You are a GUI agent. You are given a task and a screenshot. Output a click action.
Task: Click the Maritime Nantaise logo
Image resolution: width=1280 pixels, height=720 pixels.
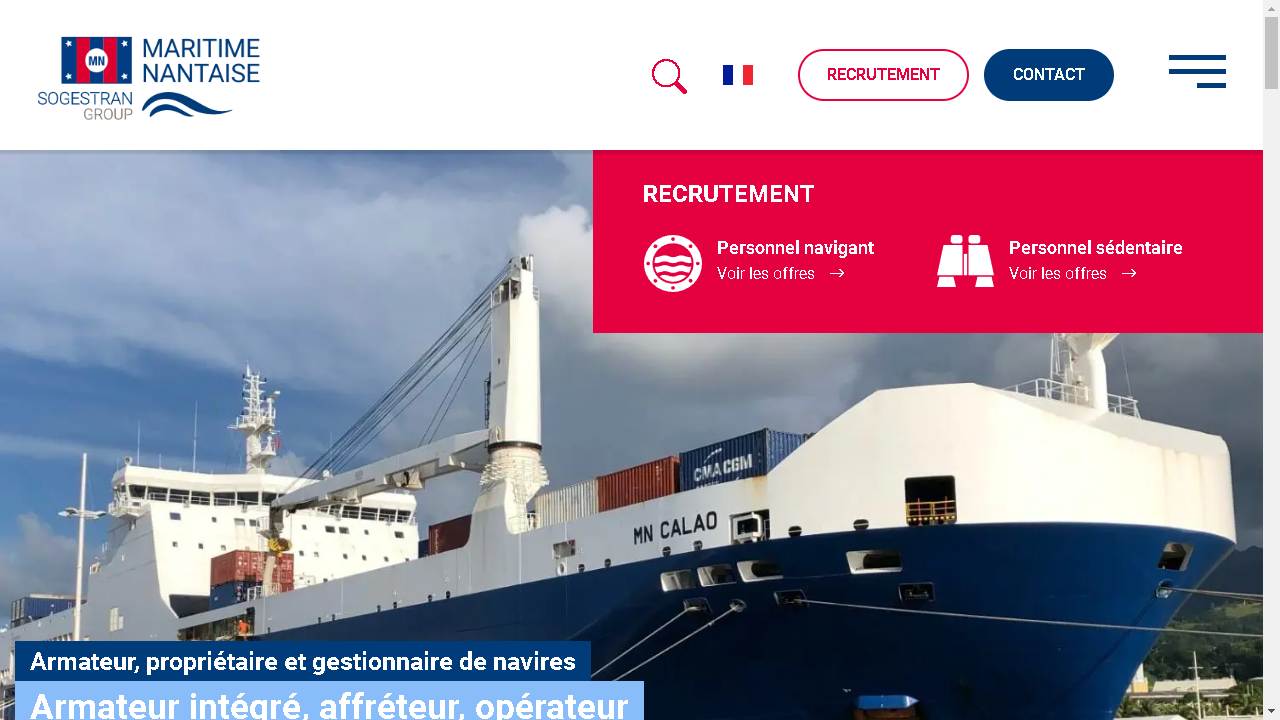point(149,78)
